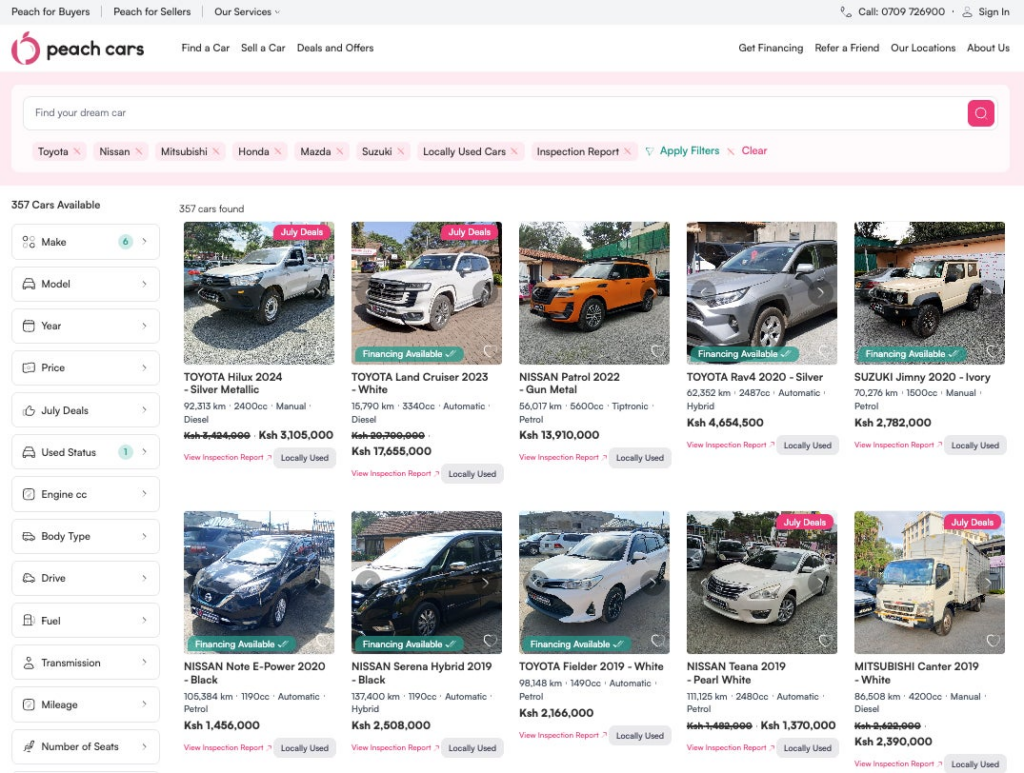Open Refer a Friend page
Image resolution: width=1024 pixels, height=773 pixels.
[846, 48]
